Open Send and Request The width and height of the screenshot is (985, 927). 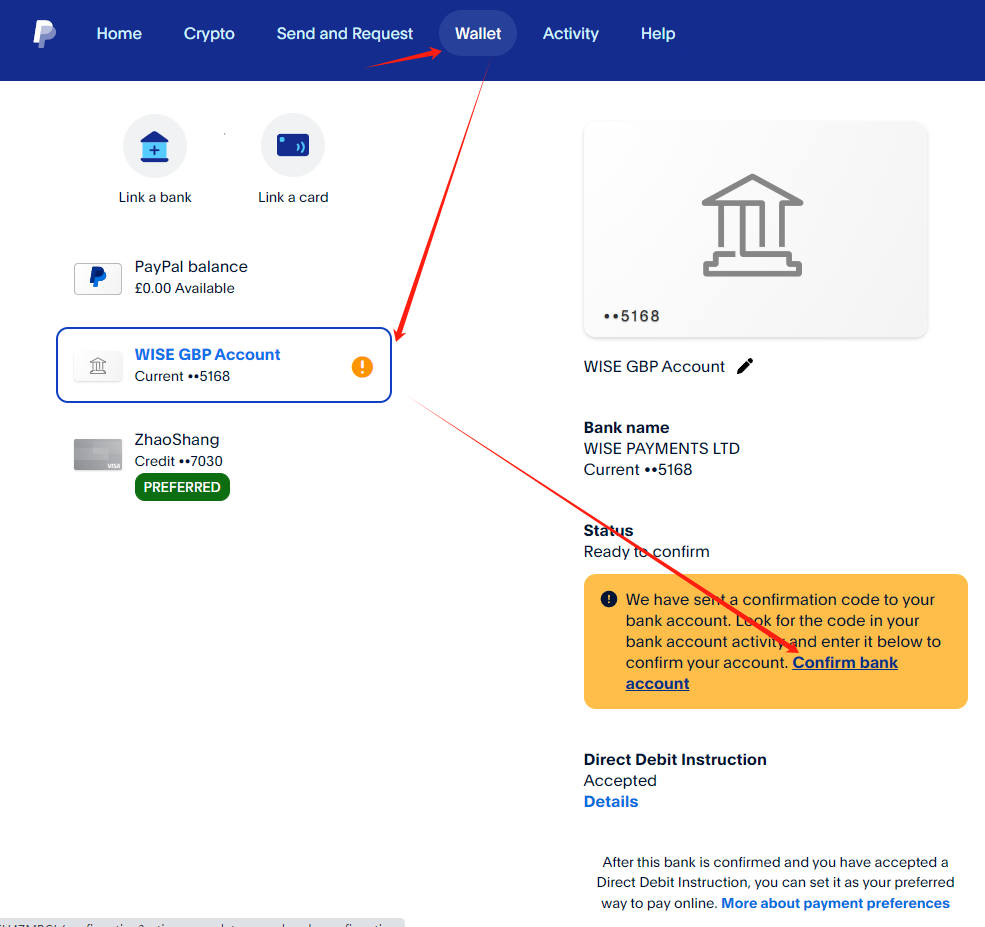[x=344, y=33]
